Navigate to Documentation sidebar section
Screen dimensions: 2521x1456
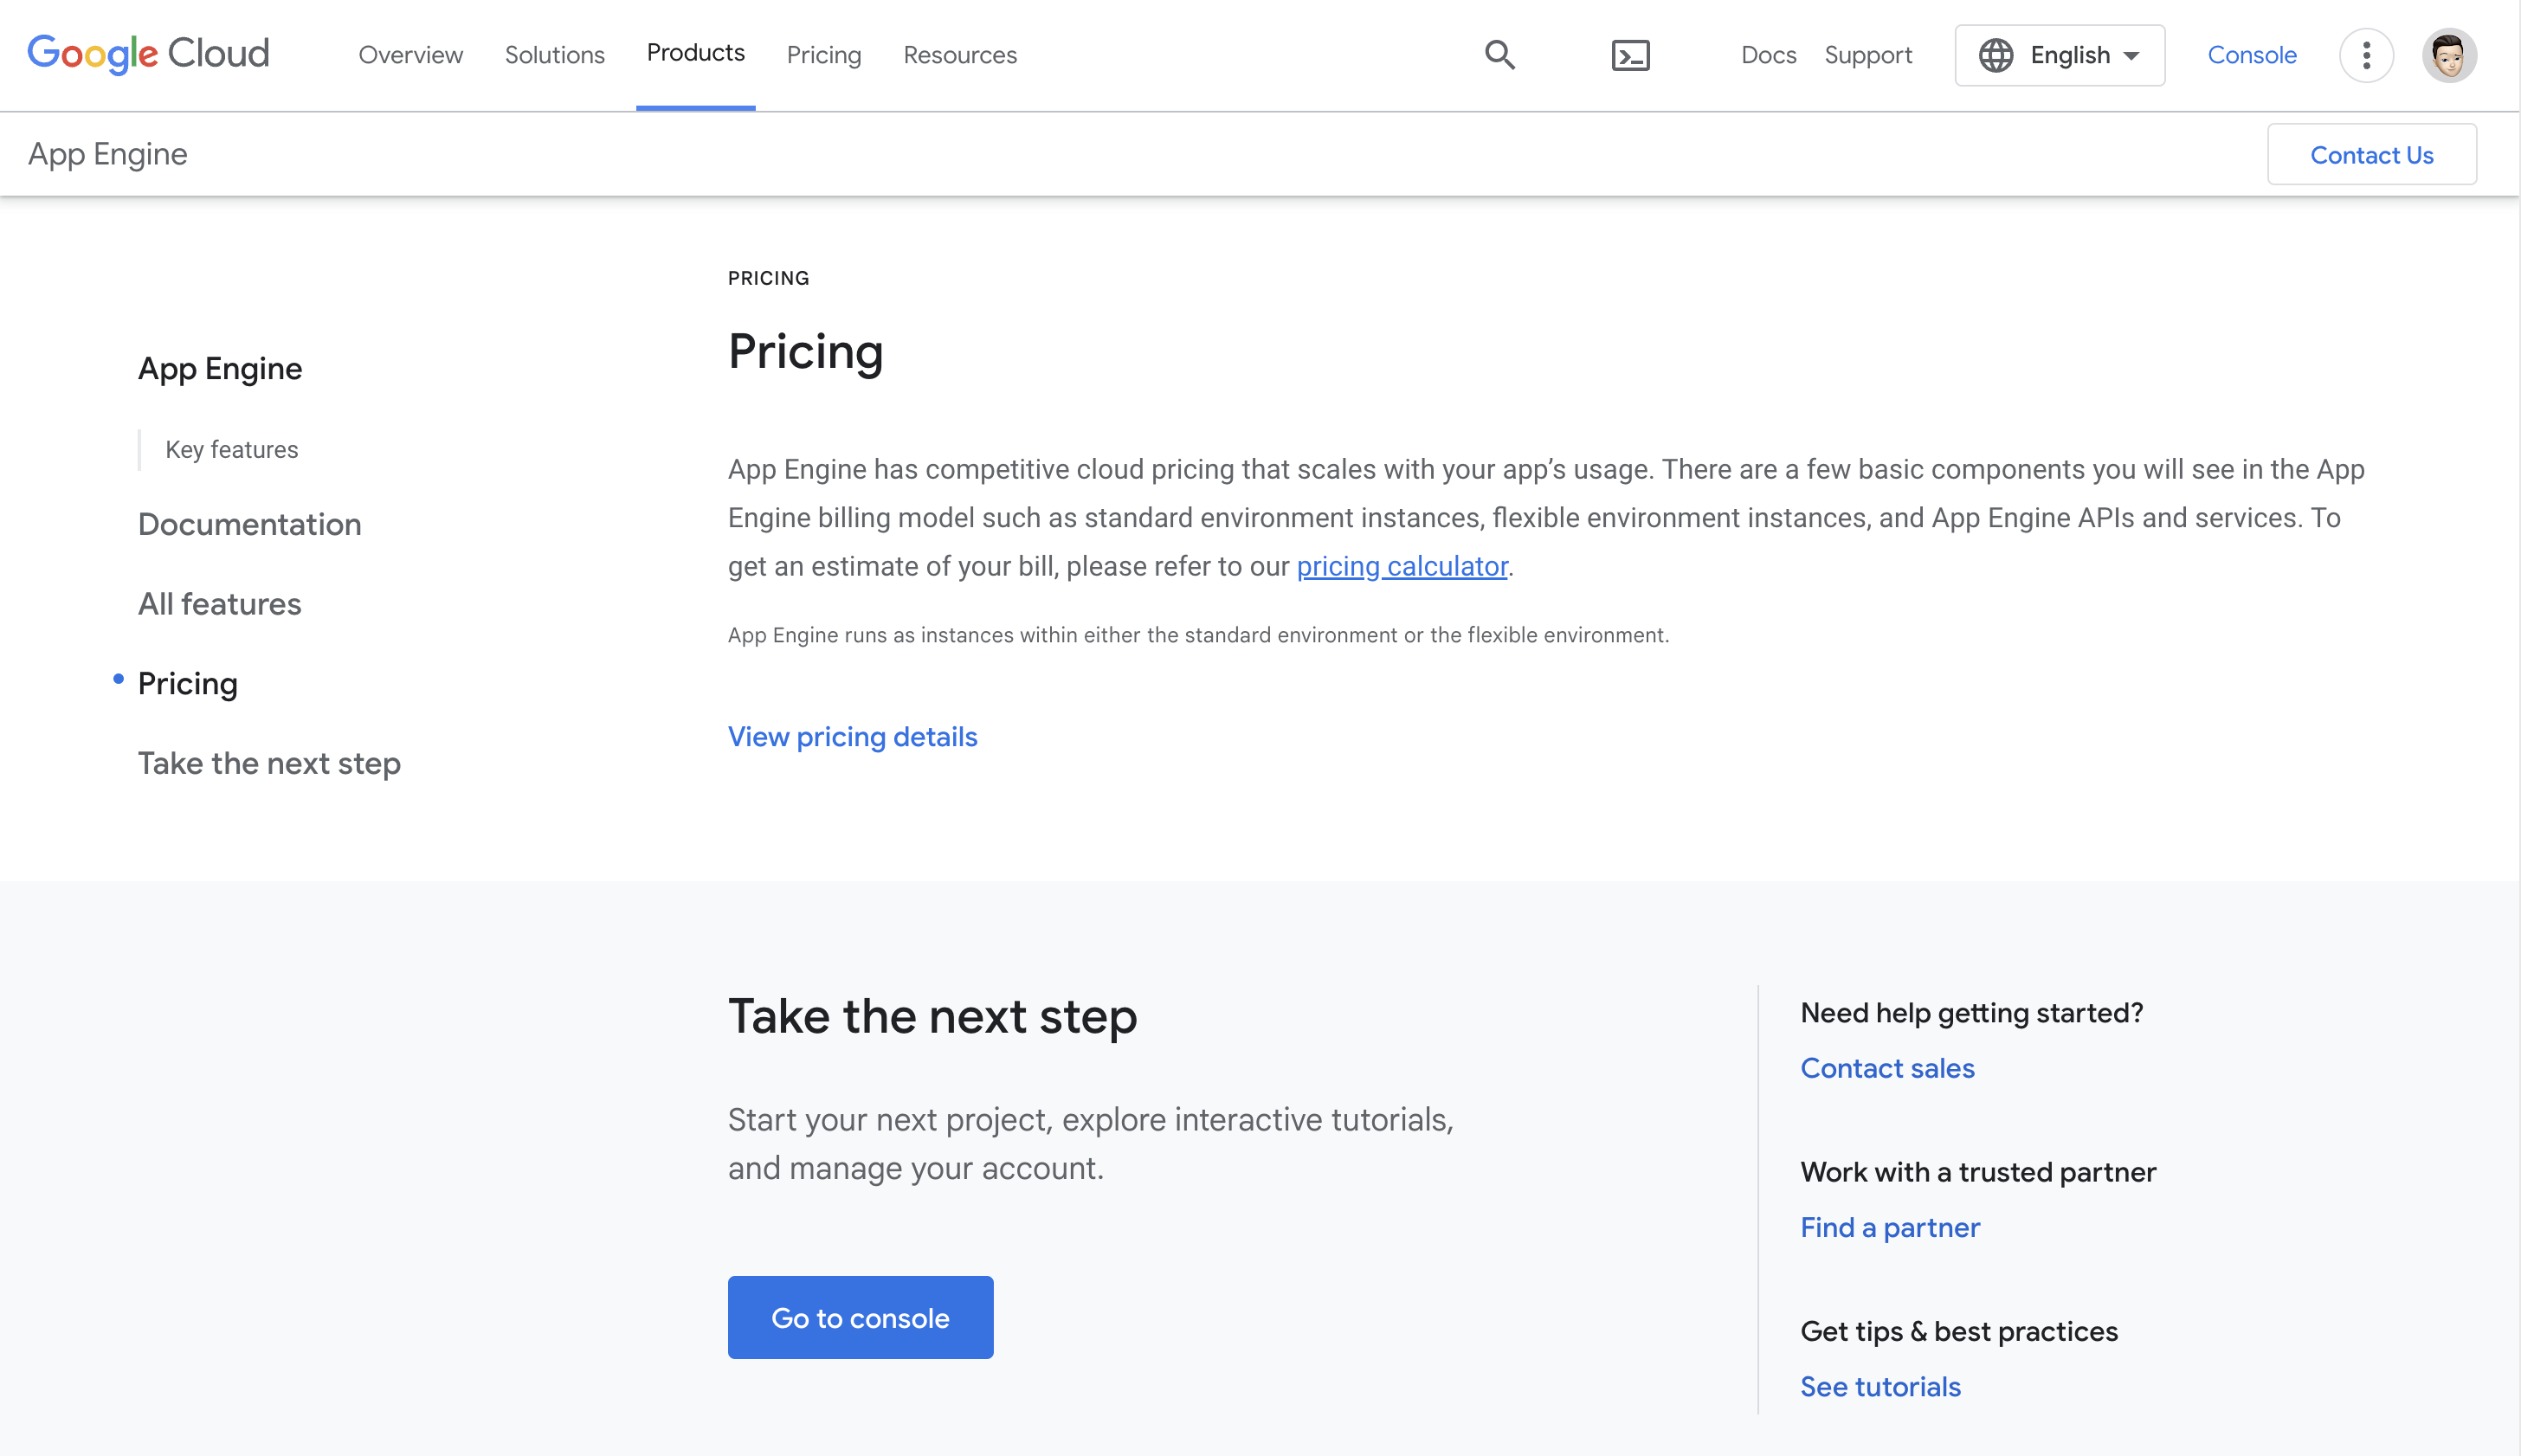pos(249,524)
